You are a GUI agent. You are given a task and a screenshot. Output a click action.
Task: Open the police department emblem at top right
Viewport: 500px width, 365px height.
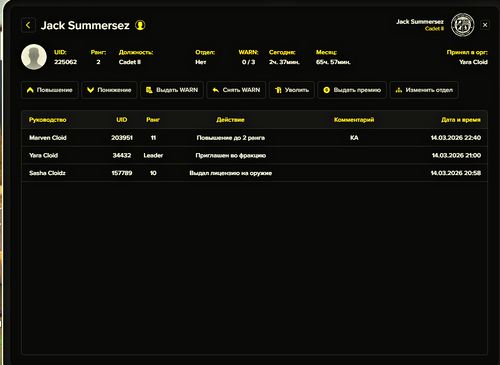[x=462, y=25]
